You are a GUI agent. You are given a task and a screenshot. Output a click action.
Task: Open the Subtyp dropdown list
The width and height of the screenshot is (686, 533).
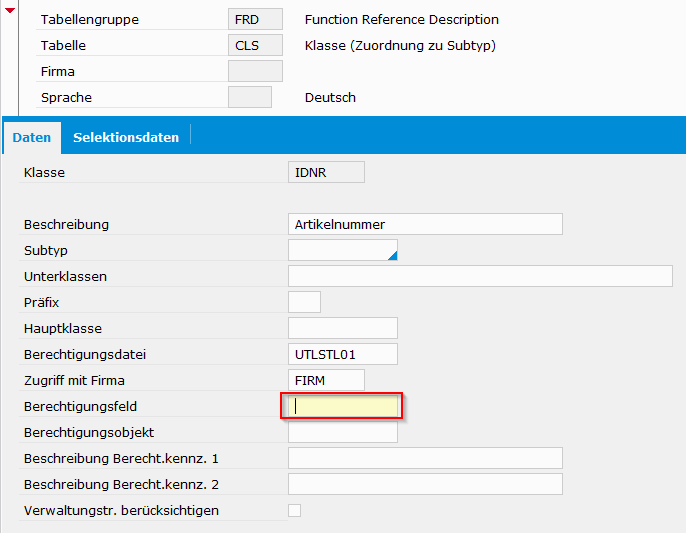tap(342, 250)
